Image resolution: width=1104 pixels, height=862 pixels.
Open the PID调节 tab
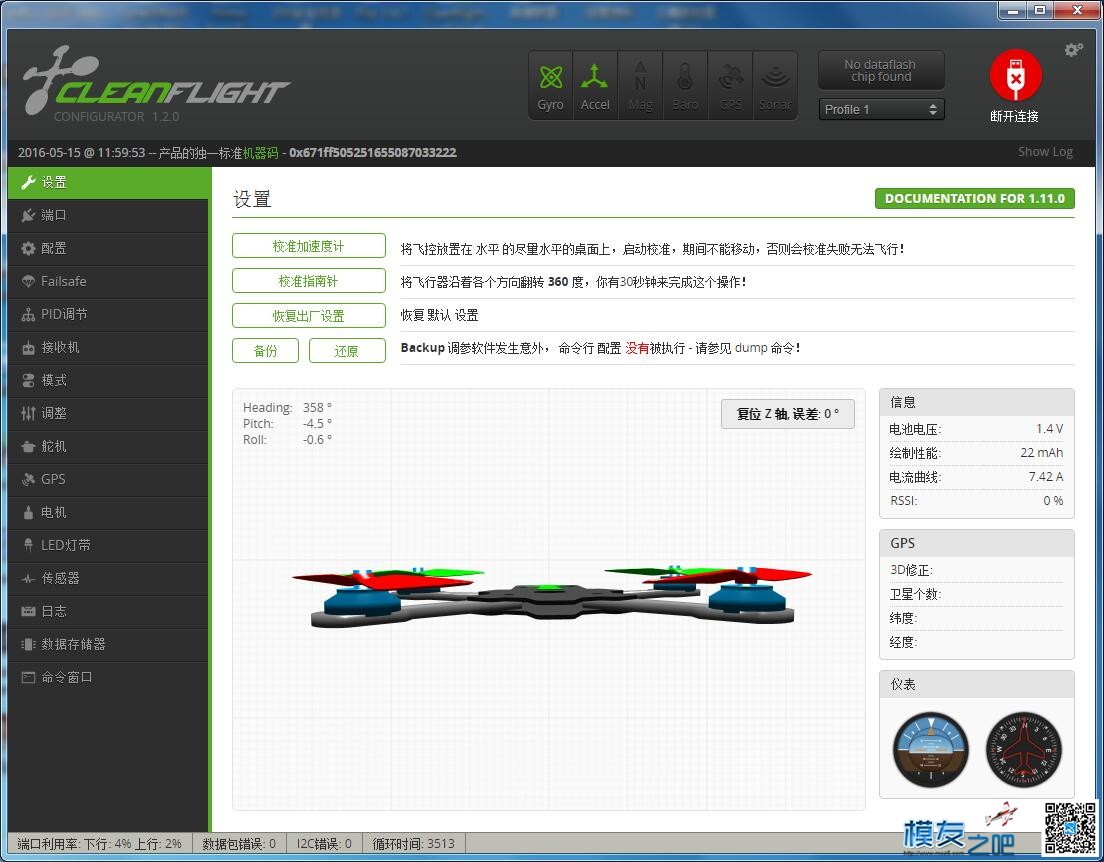pyautogui.click(x=109, y=314)
